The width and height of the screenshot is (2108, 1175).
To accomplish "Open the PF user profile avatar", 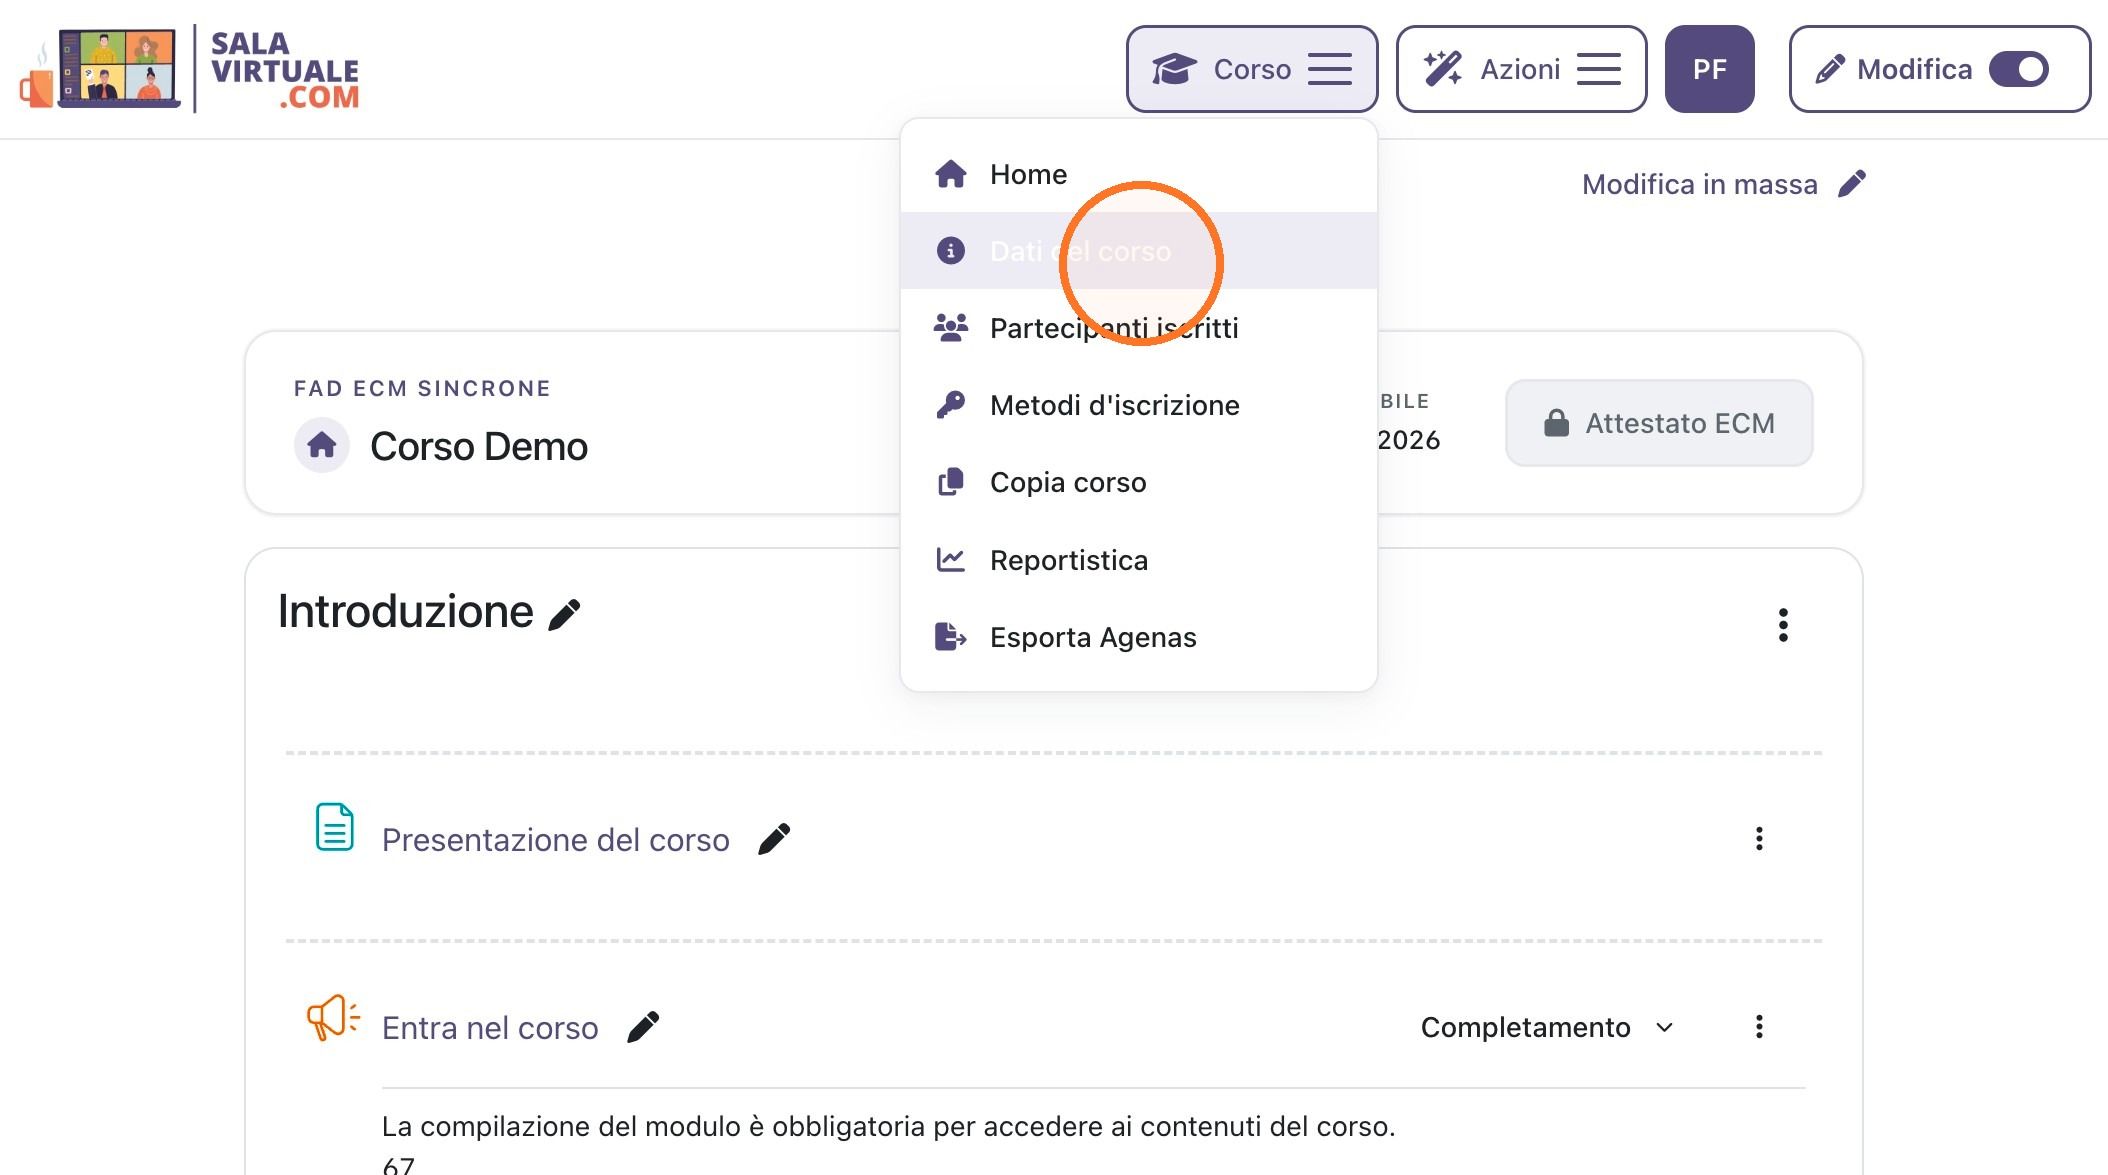I will (1709, 69).
